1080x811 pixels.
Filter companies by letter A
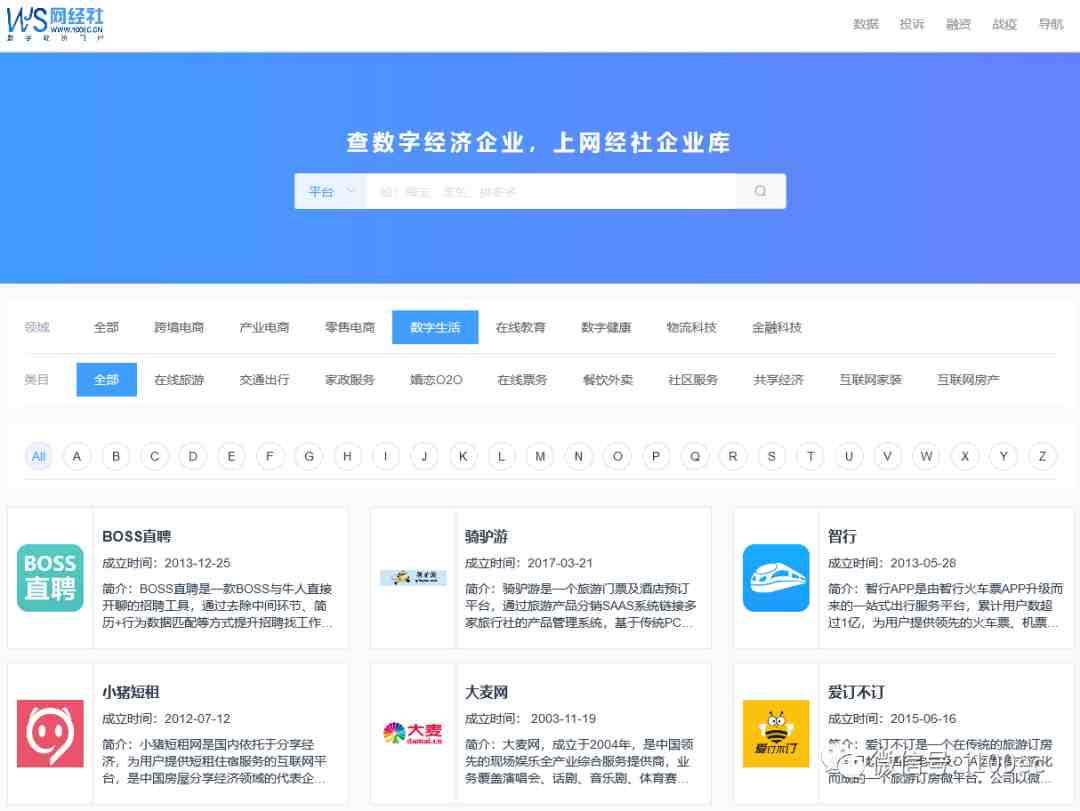77,456
